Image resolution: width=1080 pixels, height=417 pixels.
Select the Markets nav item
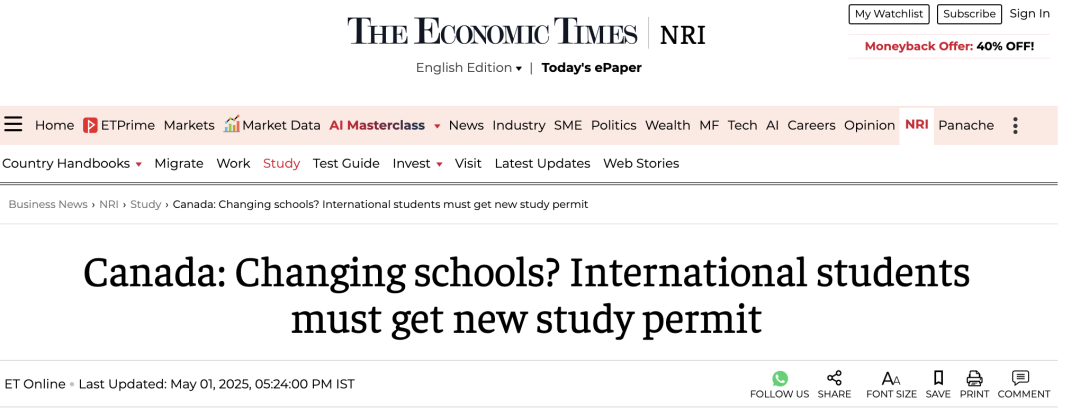189,125
